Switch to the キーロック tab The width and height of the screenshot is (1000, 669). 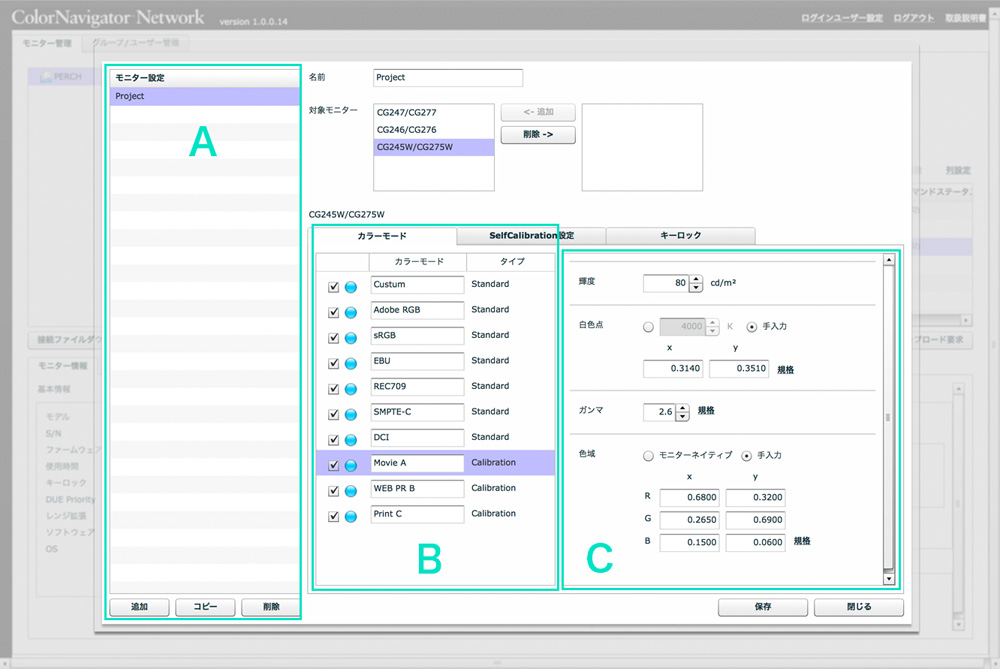680,236
